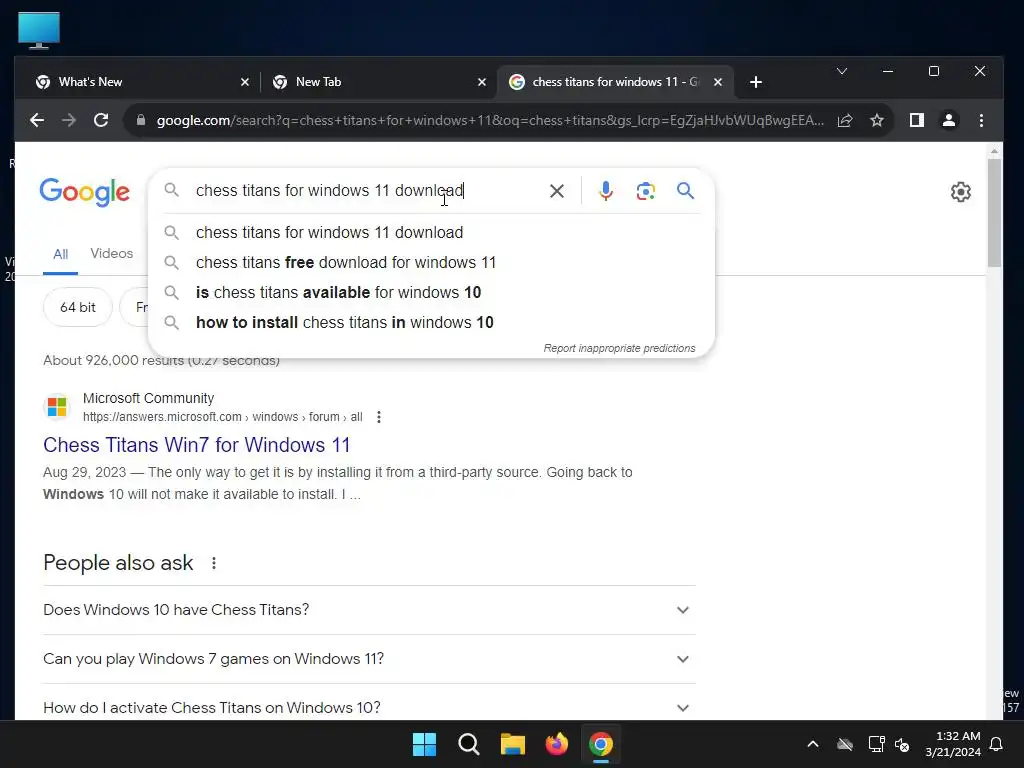Image resolution: width=1024 pixels, height=768 pixels.
Task: Start a voice search with microphone
Action: coord(605,191)
